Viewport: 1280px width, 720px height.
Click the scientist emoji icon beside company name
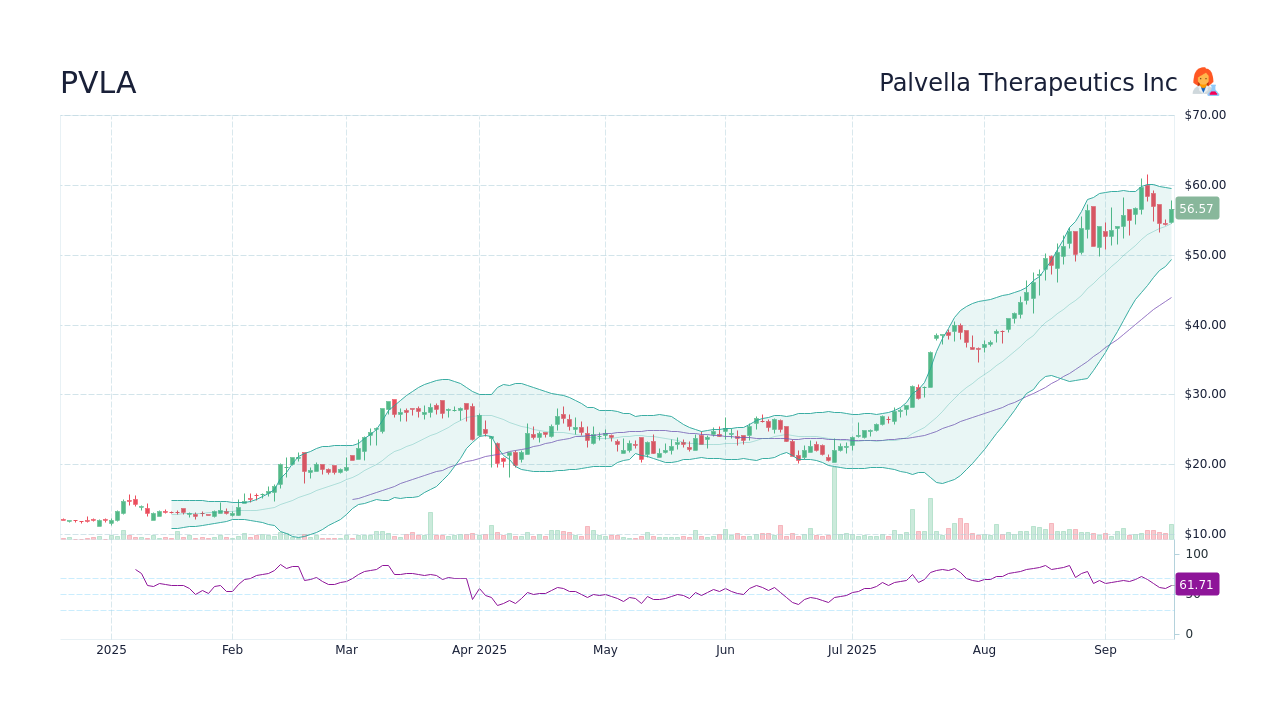click(x=1204, y=82)
